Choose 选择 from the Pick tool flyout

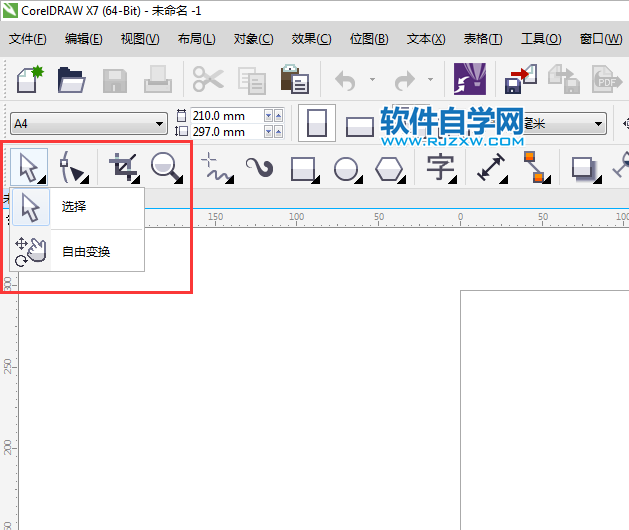click(x=77, y=207)
